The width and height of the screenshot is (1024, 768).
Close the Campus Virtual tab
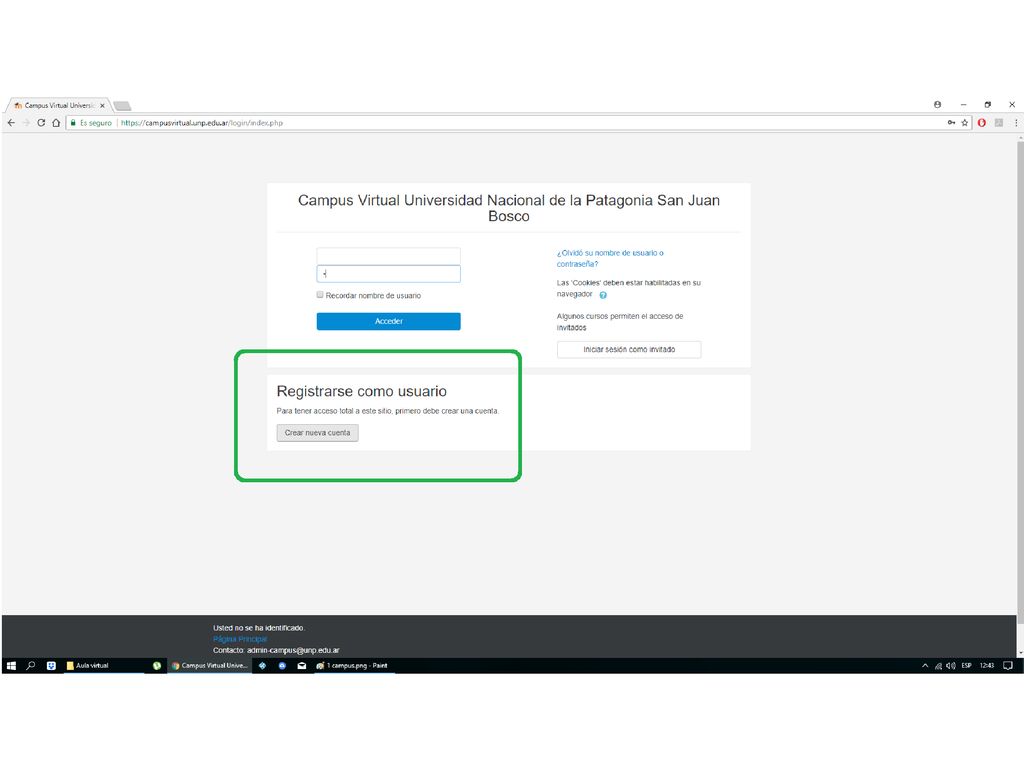(103, 105)
